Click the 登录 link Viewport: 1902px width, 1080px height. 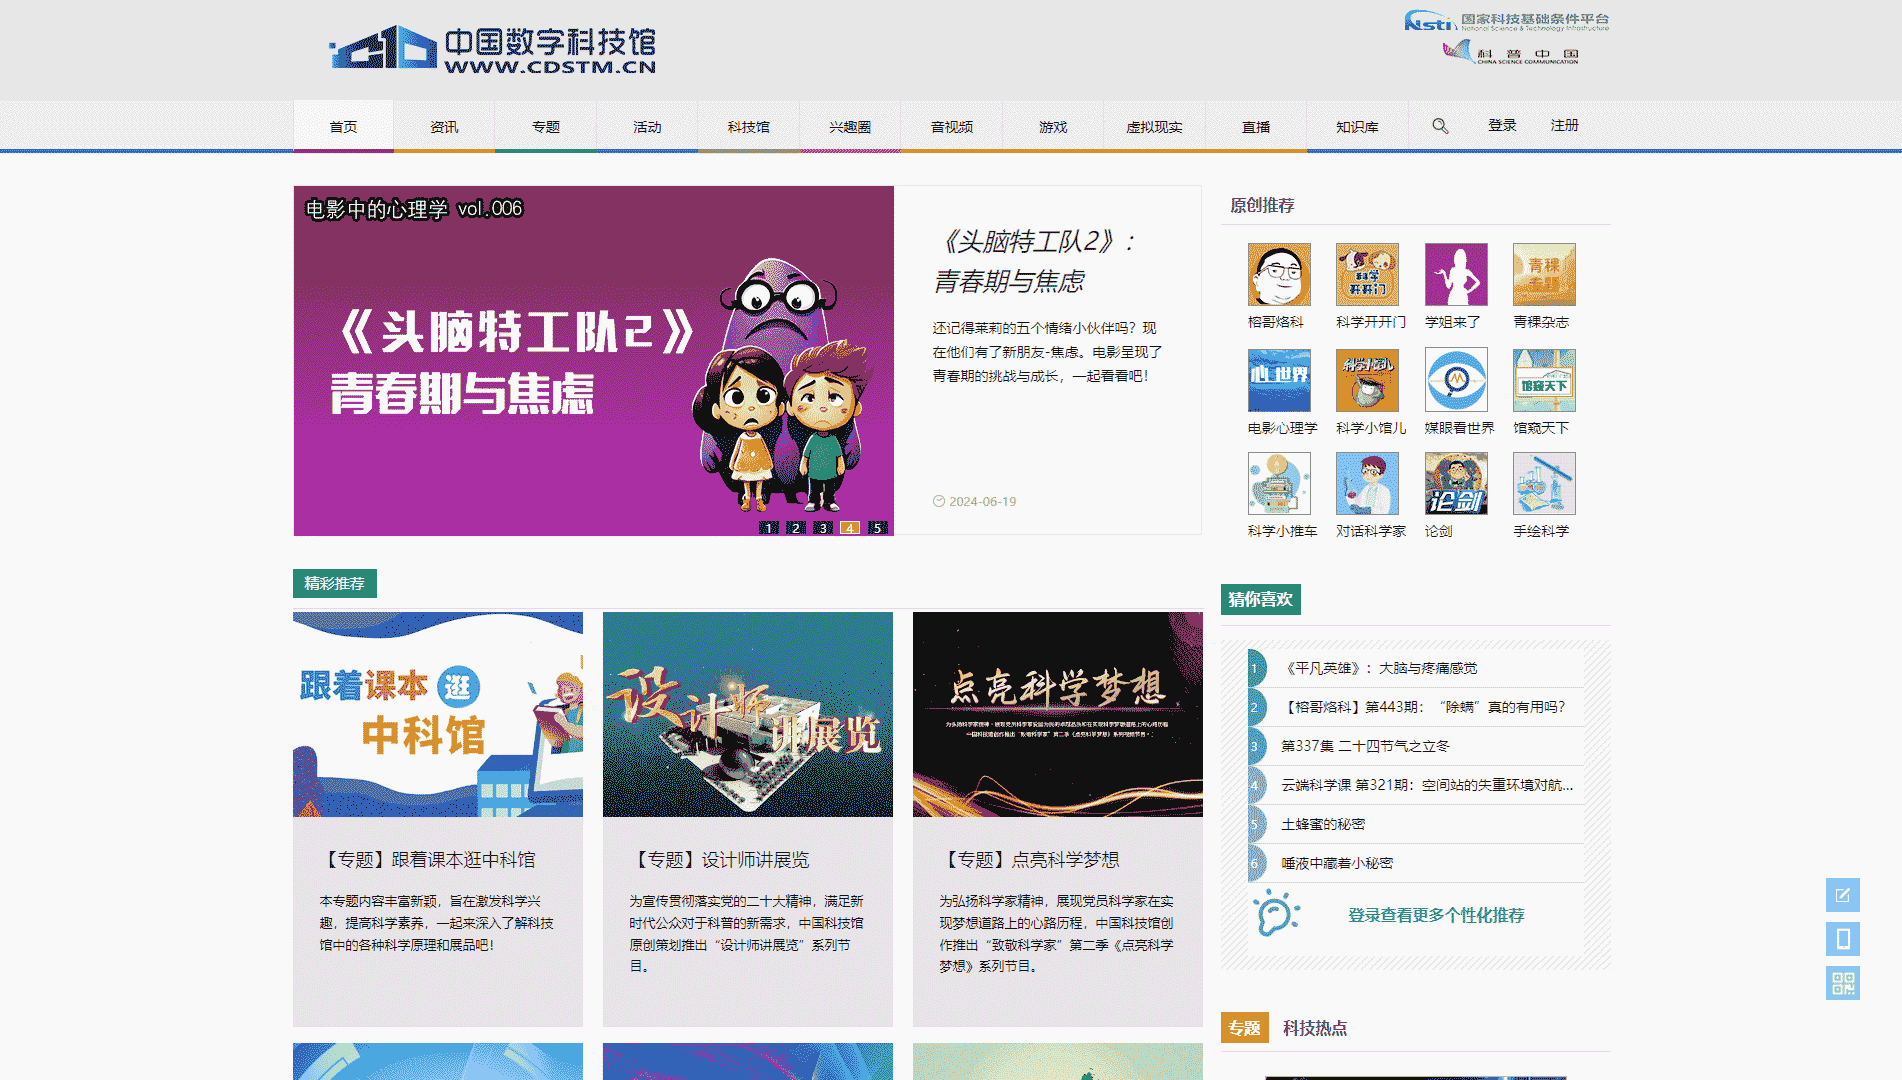1502,125
